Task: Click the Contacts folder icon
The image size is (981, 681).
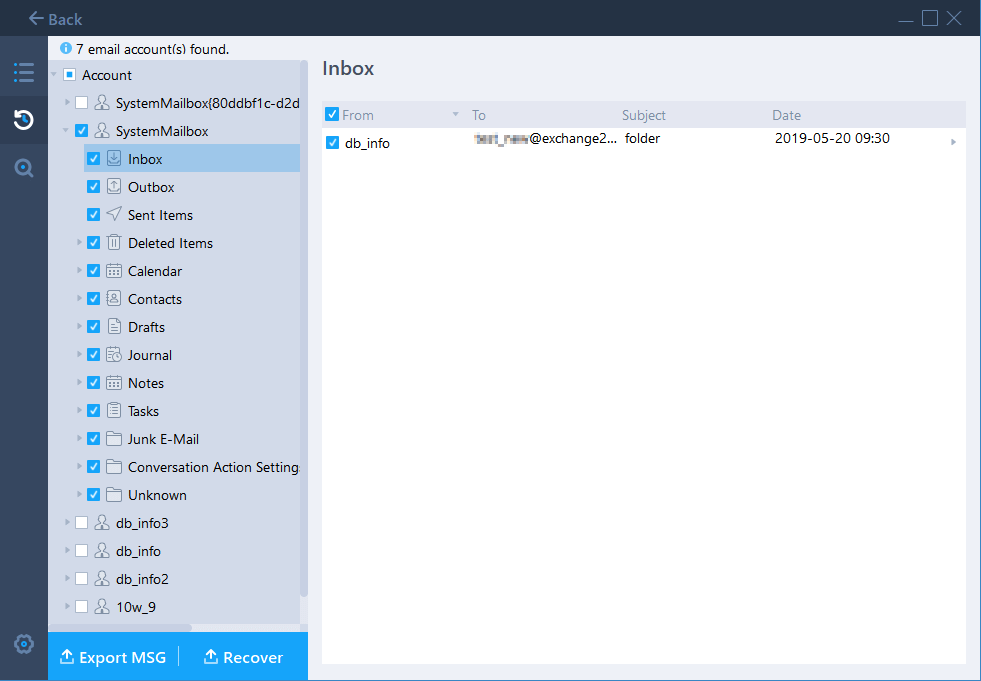Action: click(114, 299)
